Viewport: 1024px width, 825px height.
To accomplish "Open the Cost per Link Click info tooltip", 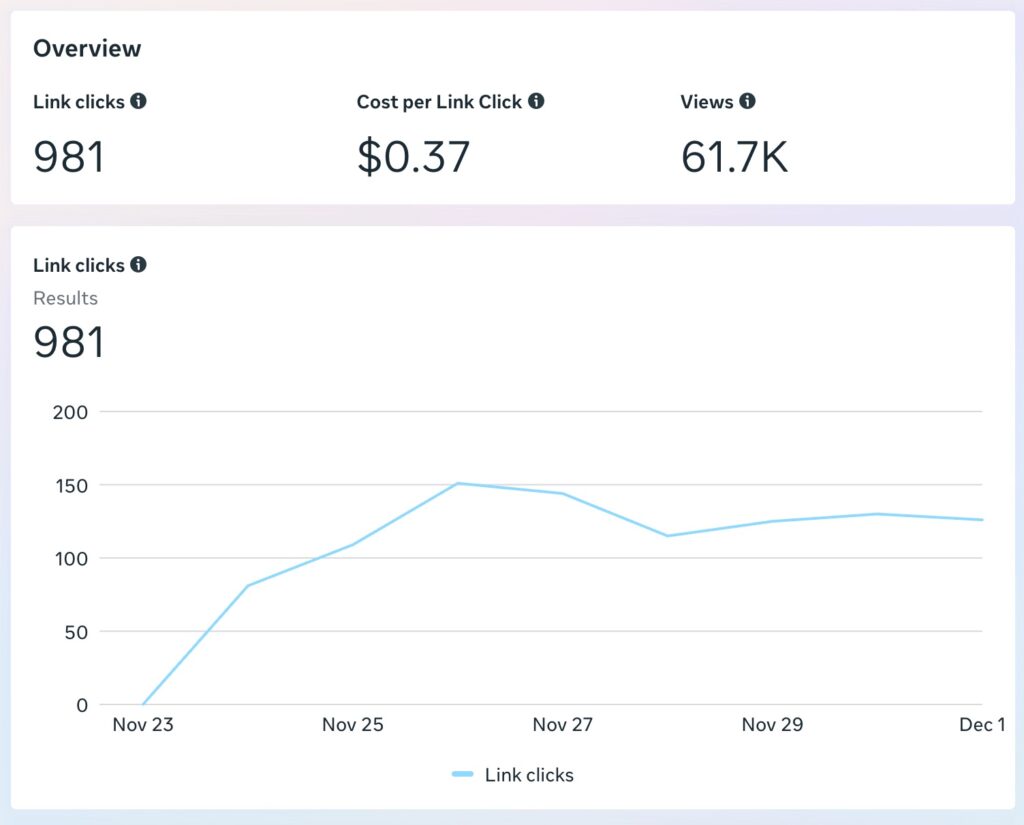I will point(536,101).
